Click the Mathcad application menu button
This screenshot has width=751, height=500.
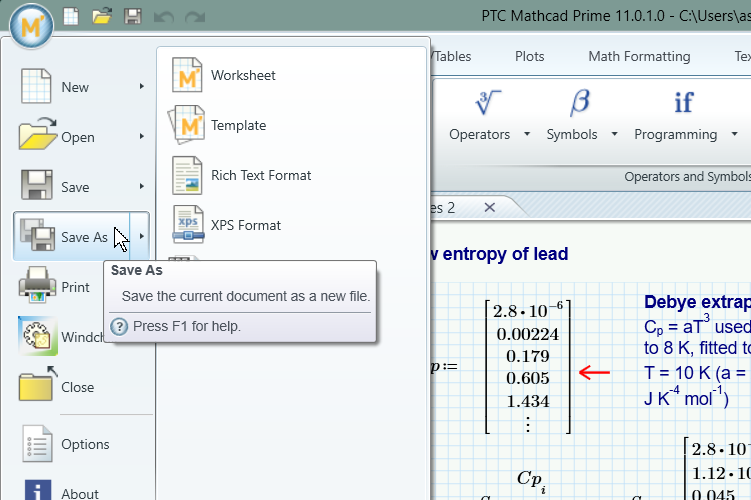click(32, 26)
